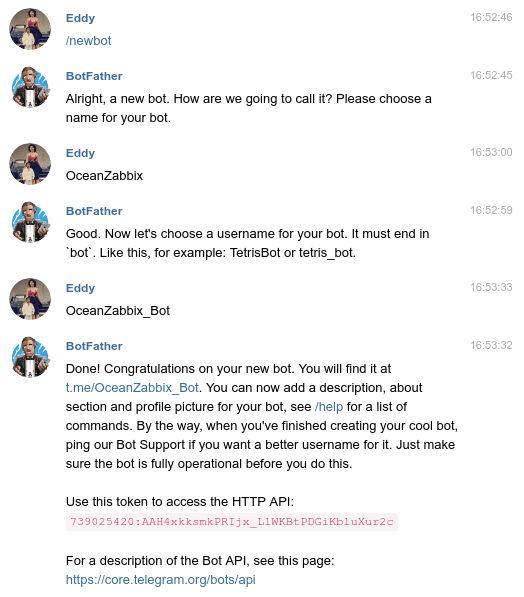Click the Eddy name above OceanZabbix_Bot
Image resolution: width=524 pixels, height=597 pixels.
pyautogui.click(x=80, y=288)
